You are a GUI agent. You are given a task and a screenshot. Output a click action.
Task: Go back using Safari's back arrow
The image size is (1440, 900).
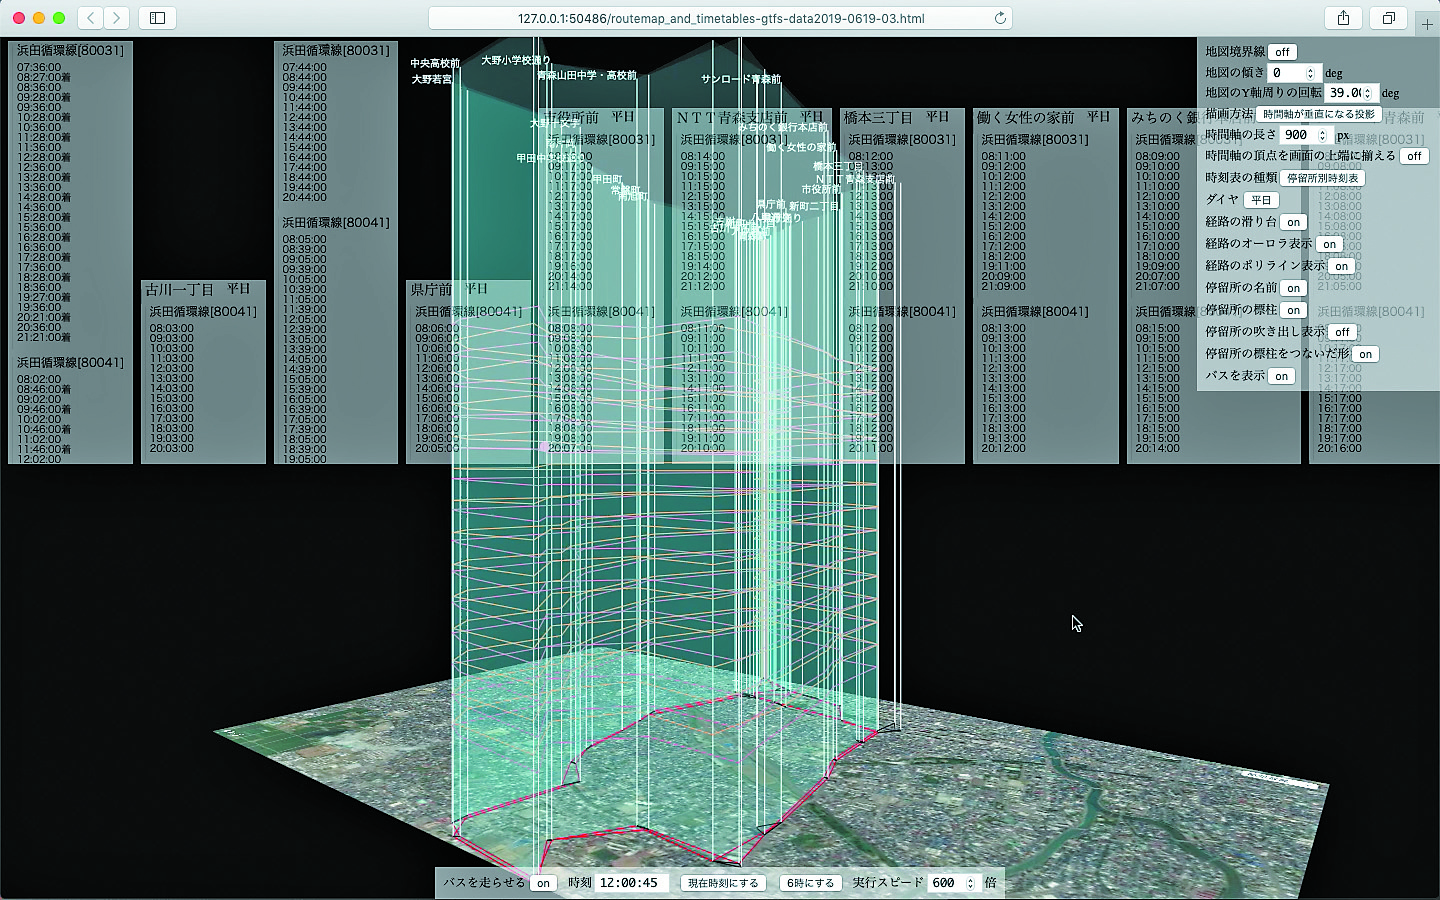(x=91, y=18)
